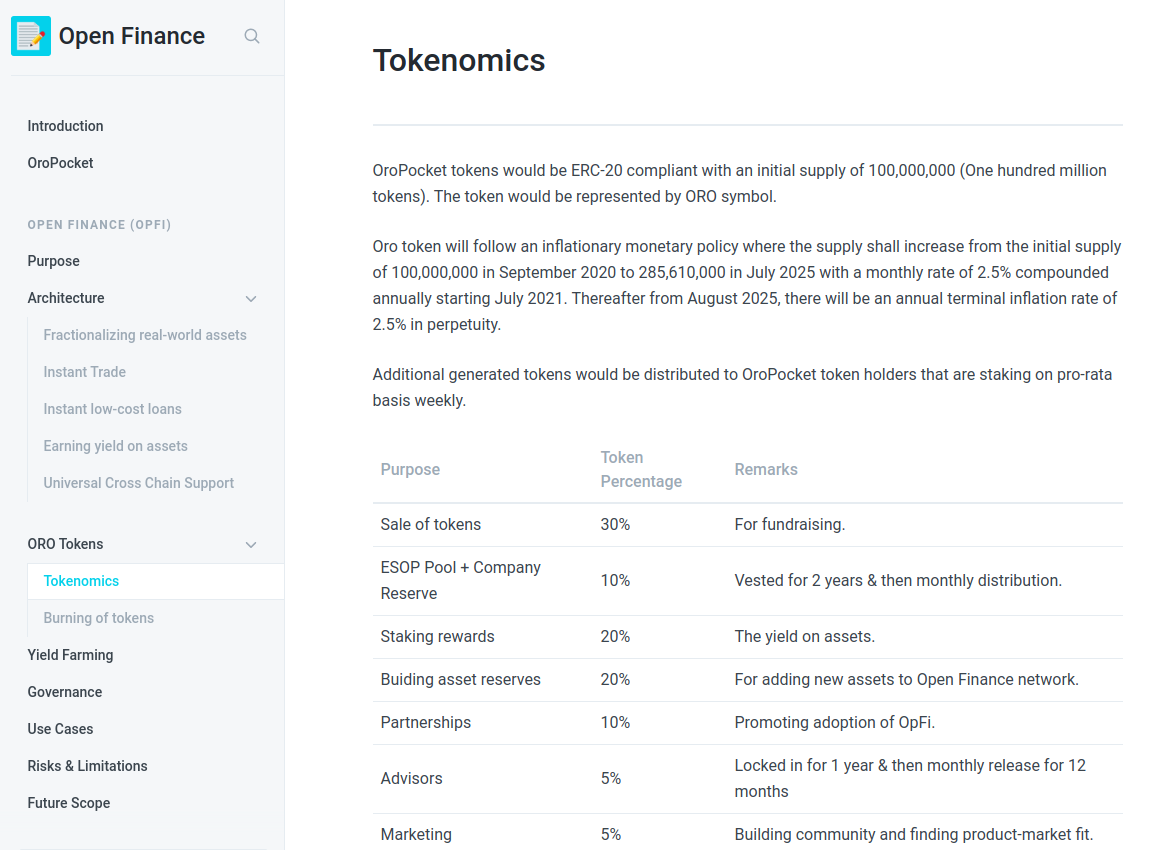
Task: Click 'For adding new assets' remark
Action: coord(906,680)
